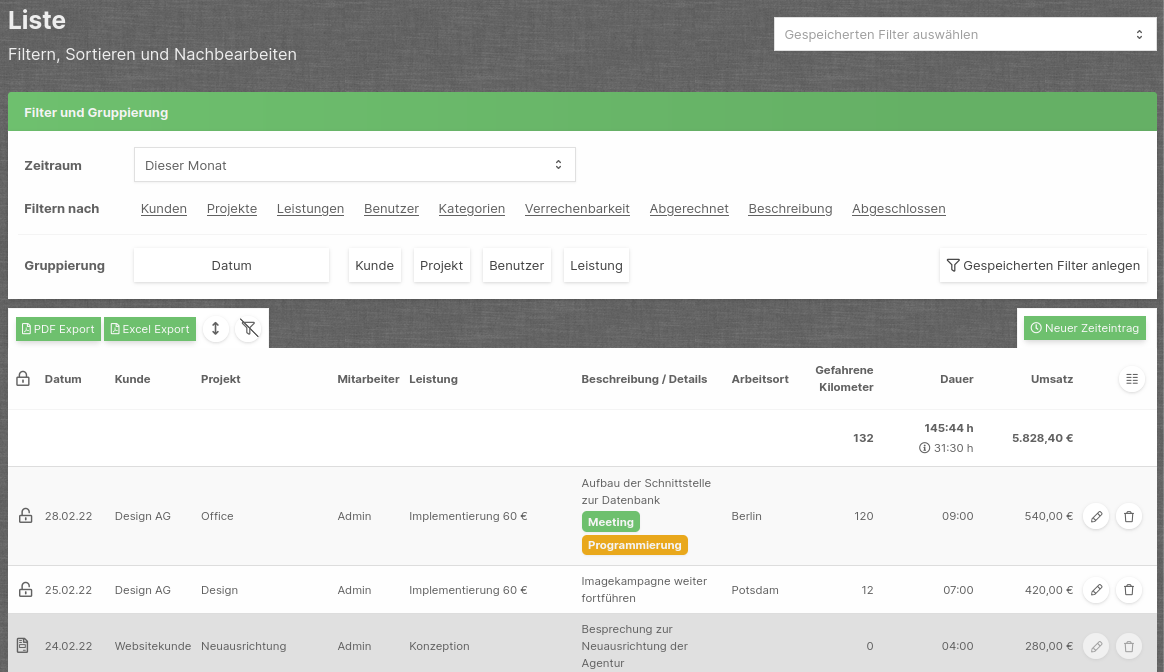Expand the Zeitraum 'Dieser Monat' dropdown
The width and height of the screenshot is (1164, 672).
point(354,165)
